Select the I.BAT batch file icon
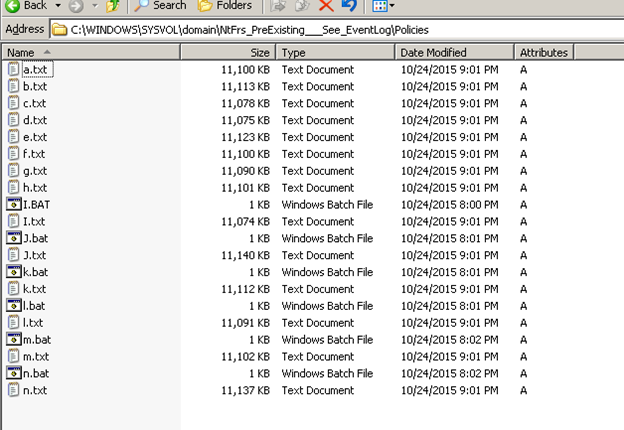This screenshot has width=624, height=430. 13,205
